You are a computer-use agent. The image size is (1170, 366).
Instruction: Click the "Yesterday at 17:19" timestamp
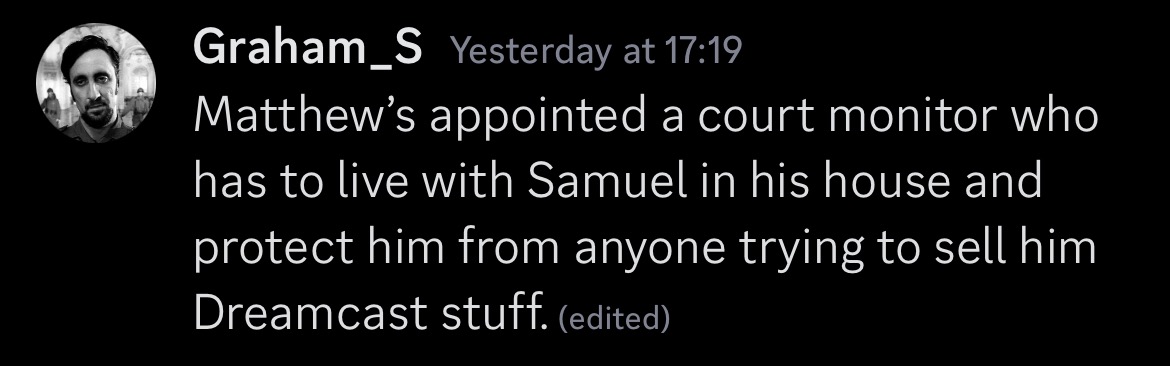tap(597, 51)
